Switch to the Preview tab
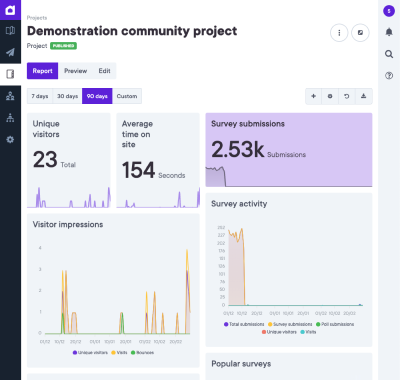The height and width of the screenshot is (380, 400). pos(76,71)
